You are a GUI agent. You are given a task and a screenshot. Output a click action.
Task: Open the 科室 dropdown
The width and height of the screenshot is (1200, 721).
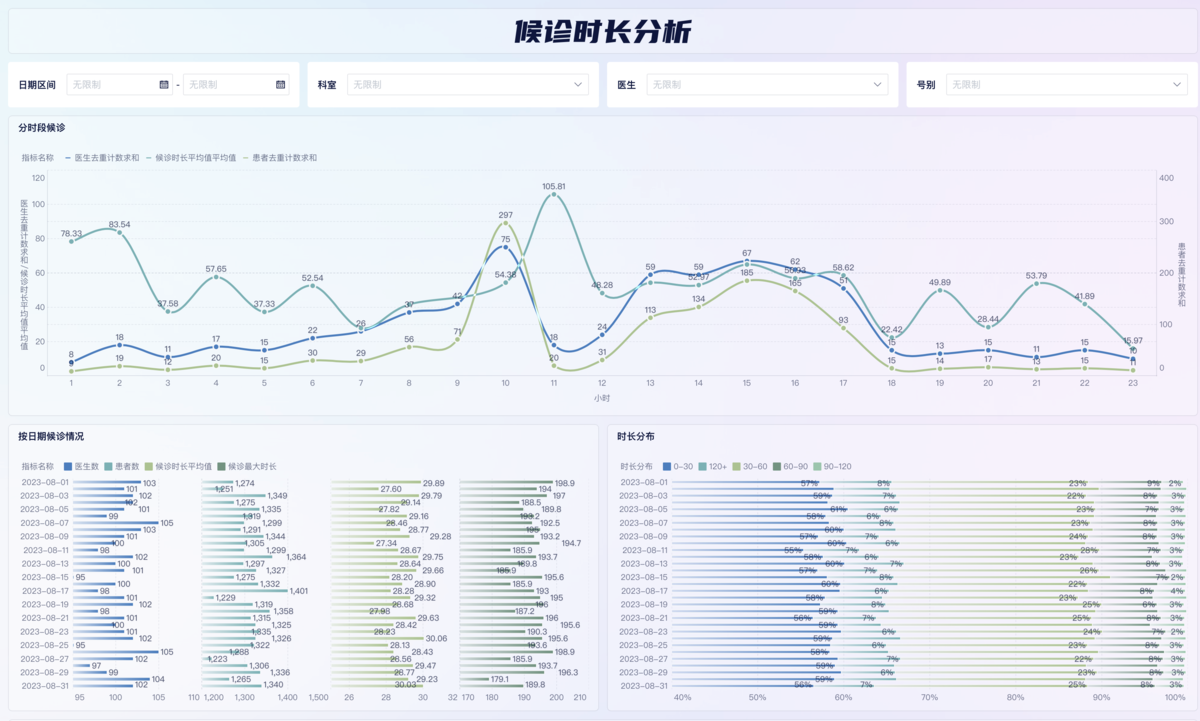coord(468,85)
